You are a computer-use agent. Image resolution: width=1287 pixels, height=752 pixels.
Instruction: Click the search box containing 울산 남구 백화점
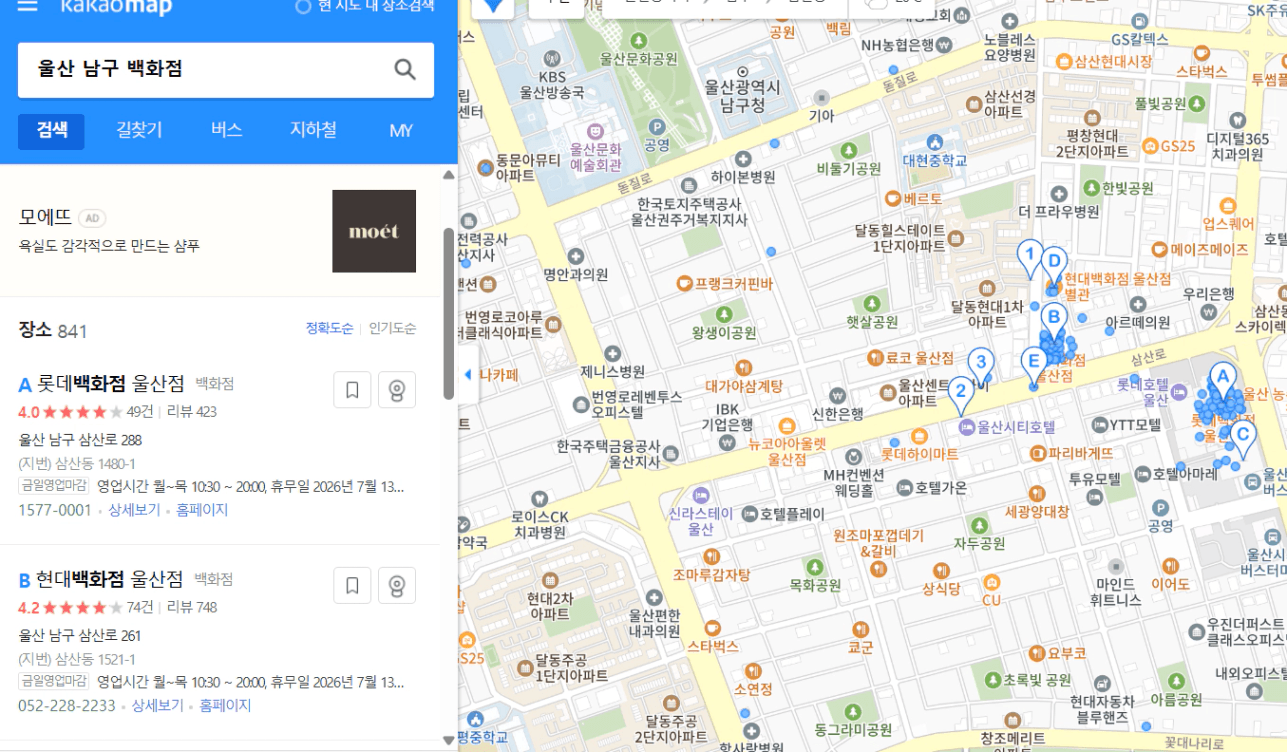[x=226, y=70]
